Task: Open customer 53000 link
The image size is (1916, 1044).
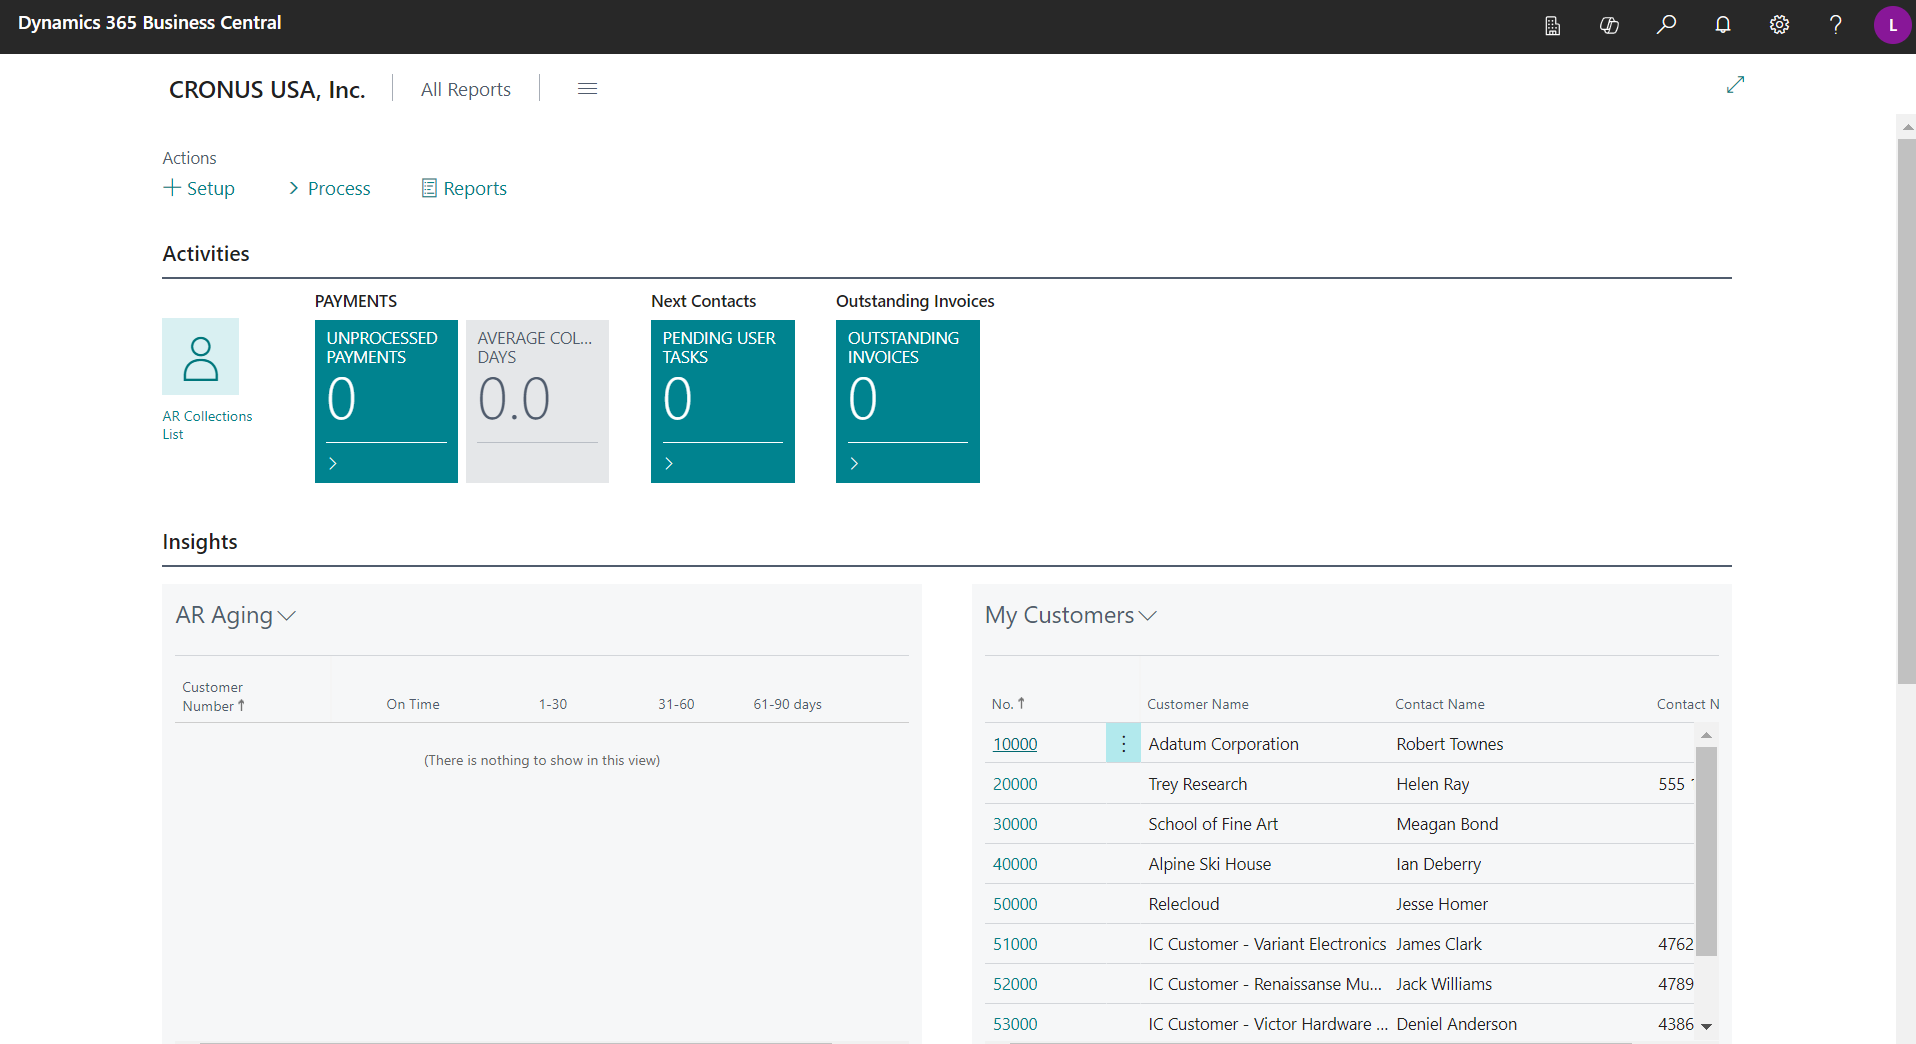Action: tap(1015, 1024)
